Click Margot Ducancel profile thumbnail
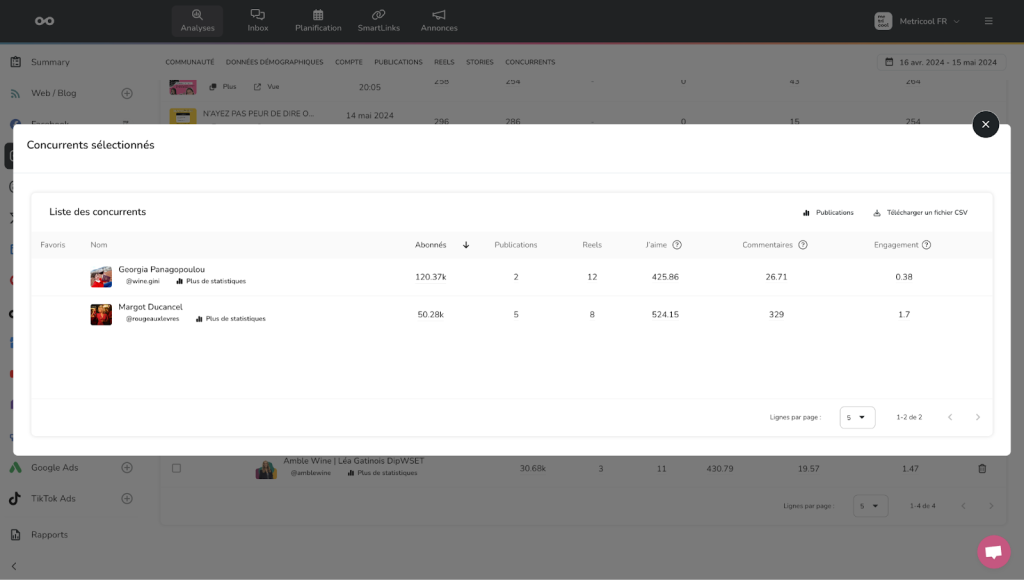 coord(101,314)
